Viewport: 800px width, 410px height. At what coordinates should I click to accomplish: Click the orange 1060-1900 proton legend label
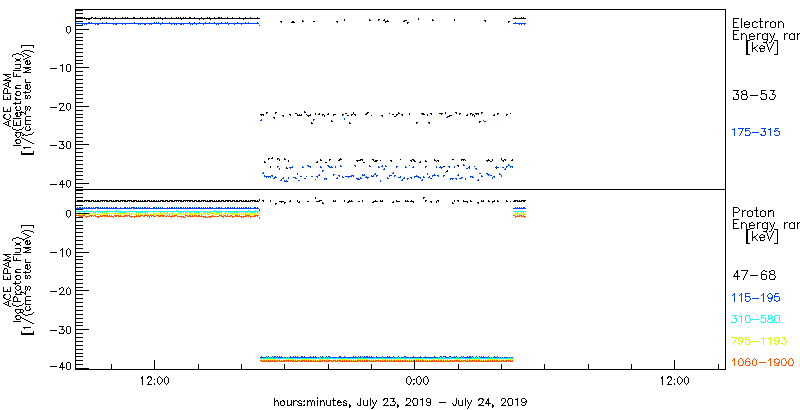[763, 363]
